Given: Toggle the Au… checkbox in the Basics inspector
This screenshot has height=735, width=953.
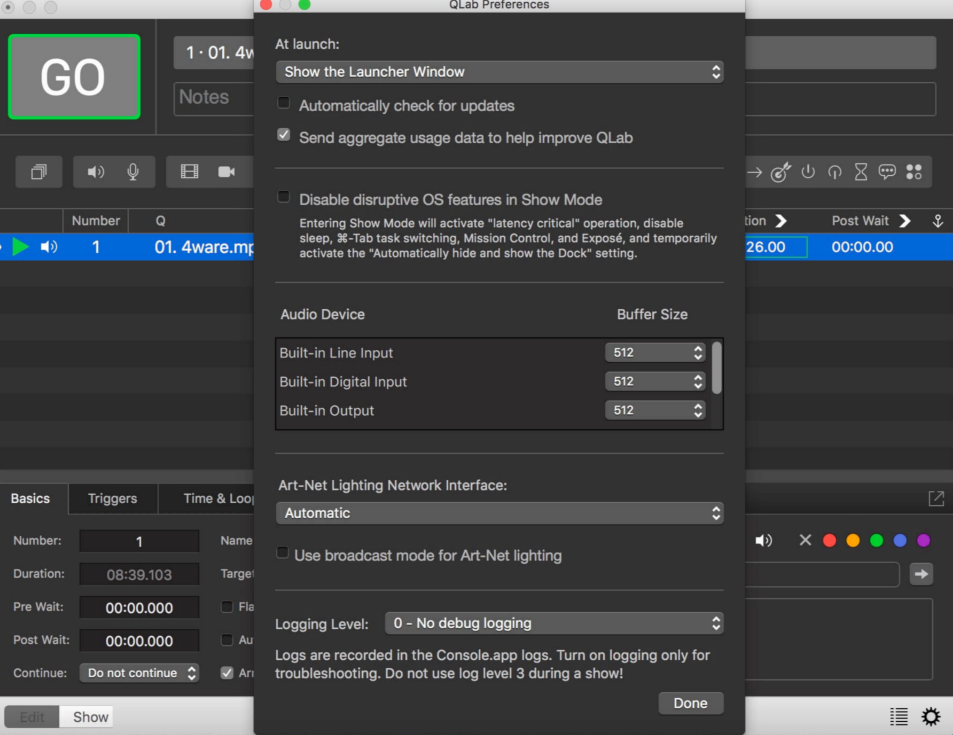Looking at the screenshot, I should pyautogui.click(x=227, y=640).
